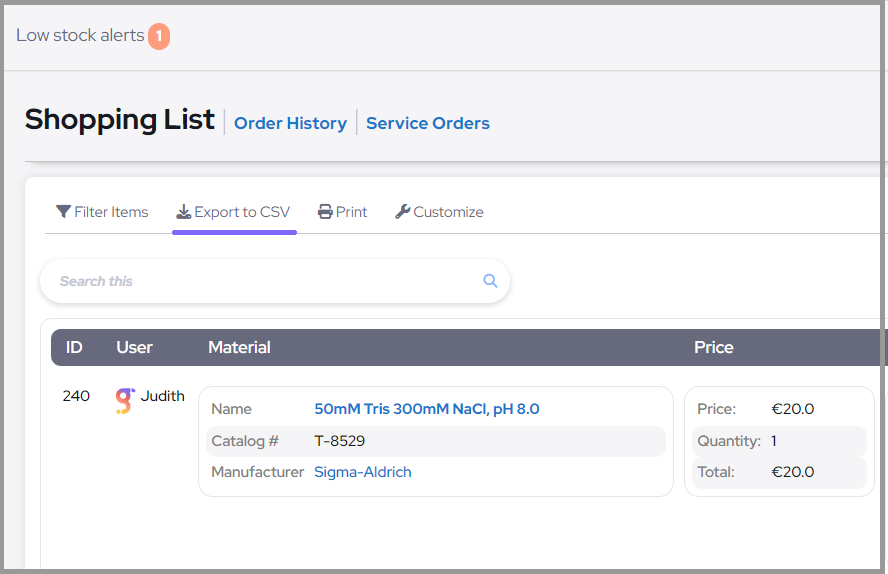Click the Material column header
This screenshot has width=888, height=574.
tap(239, 348)
